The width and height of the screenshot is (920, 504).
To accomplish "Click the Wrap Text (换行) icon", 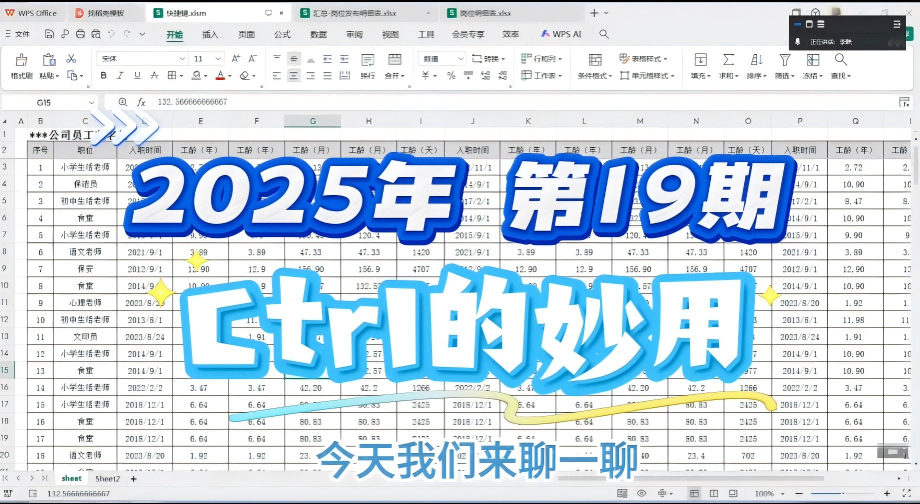I will 368,60.
